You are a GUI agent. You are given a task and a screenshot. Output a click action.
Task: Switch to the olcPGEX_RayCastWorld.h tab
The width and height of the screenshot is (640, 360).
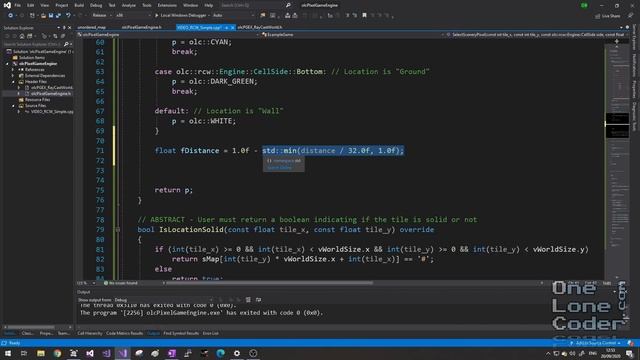click(x=260, y=27)
